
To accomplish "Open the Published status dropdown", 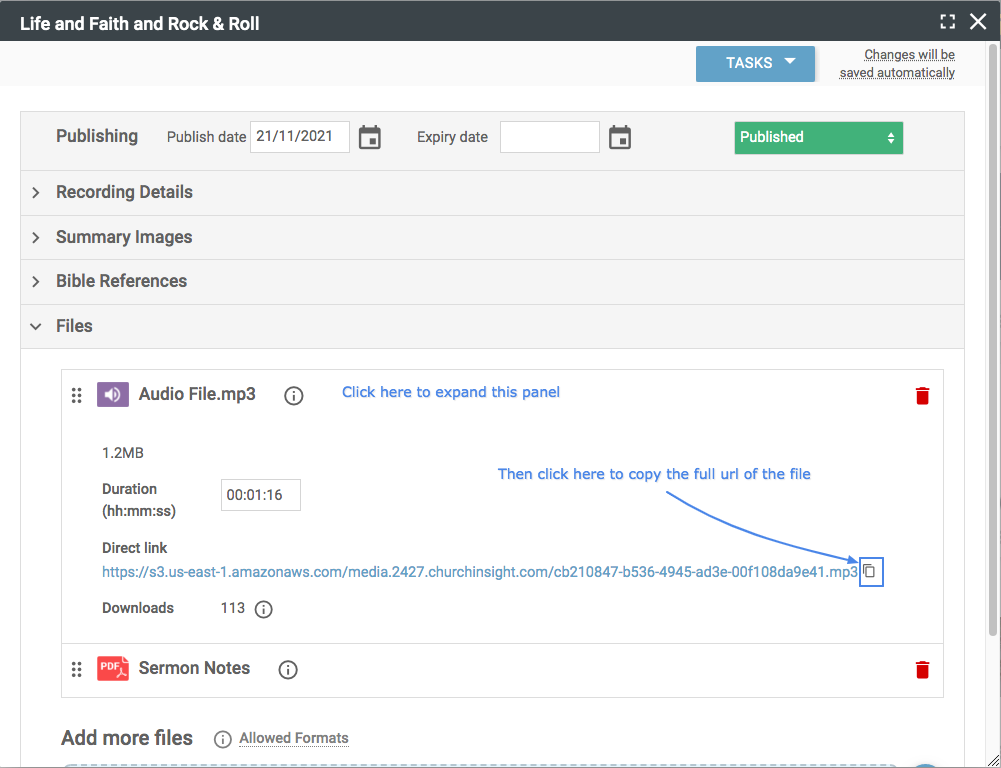I will tap(818, 138).
